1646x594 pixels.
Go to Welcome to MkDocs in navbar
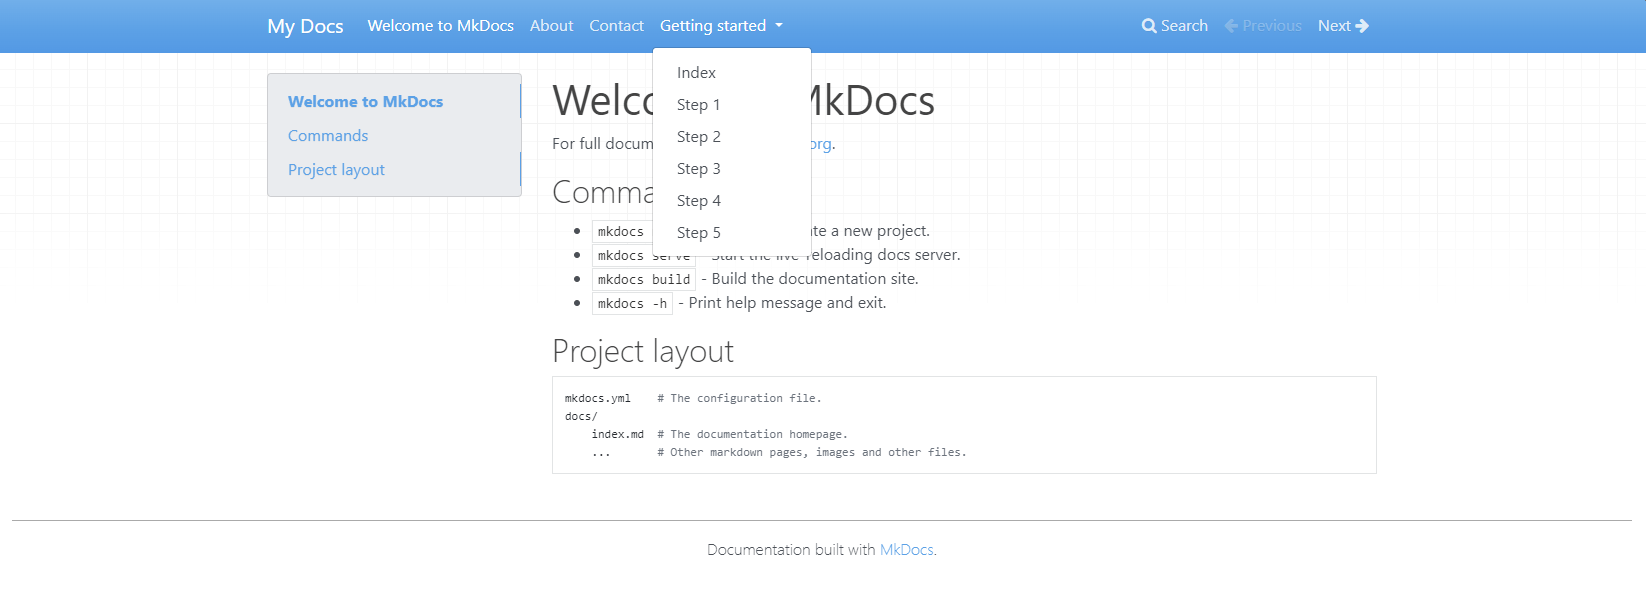[441, 26]
